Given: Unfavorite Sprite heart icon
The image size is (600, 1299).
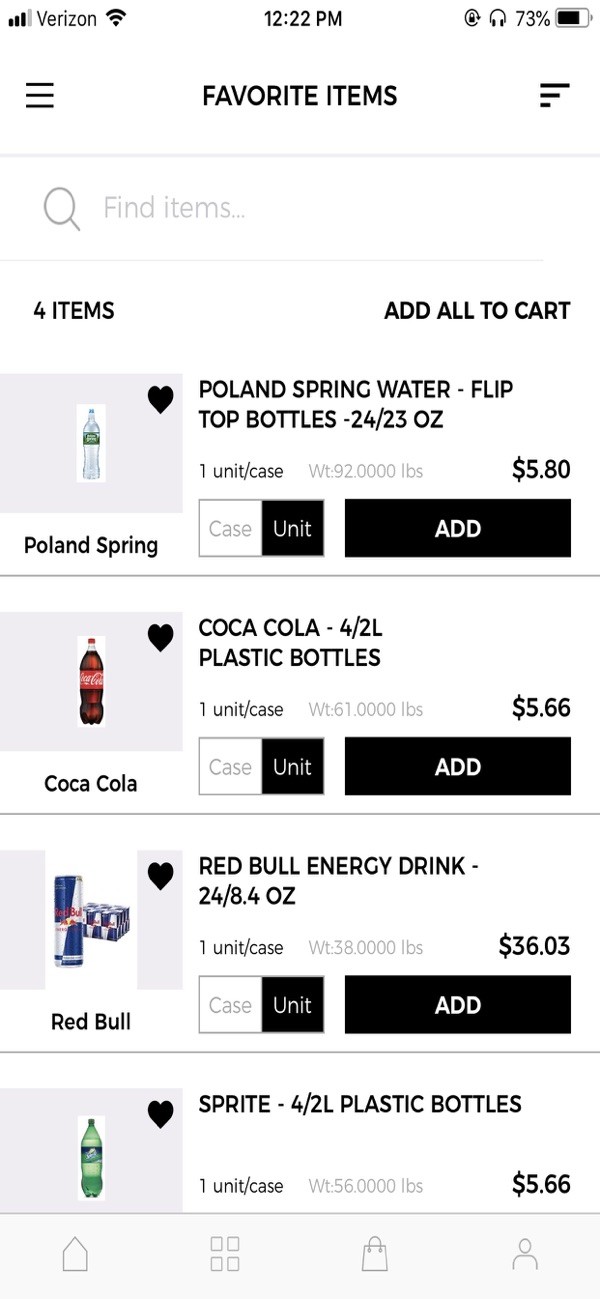Looking at the screenshot, I should [160, 1114].
